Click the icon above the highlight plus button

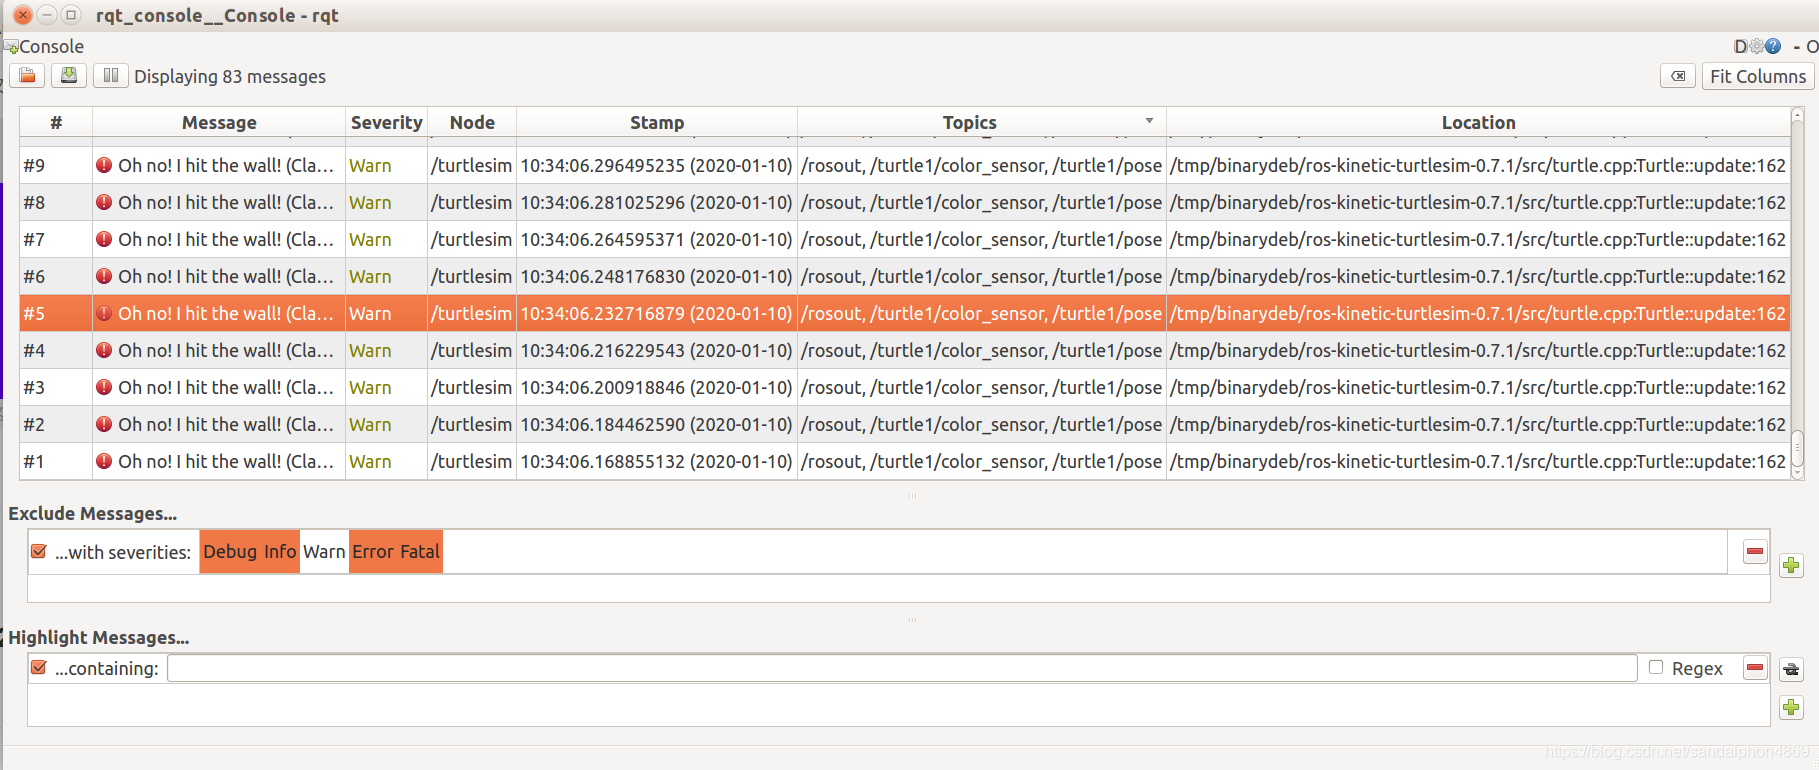click(1791, 669)
